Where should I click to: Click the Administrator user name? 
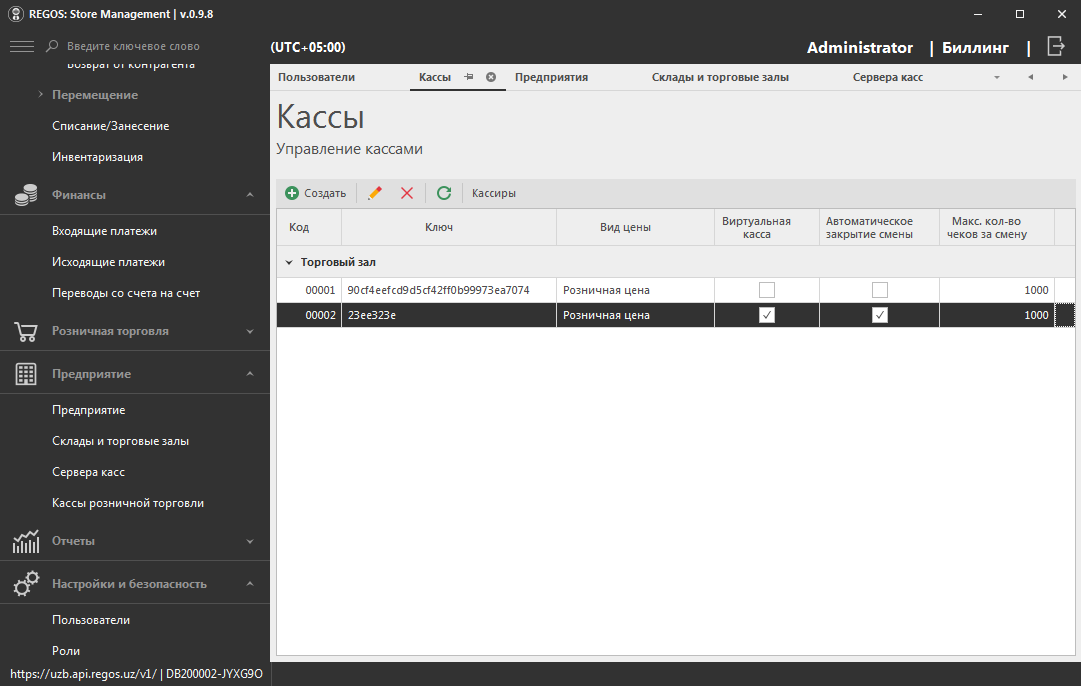click(x=860, y=48)
